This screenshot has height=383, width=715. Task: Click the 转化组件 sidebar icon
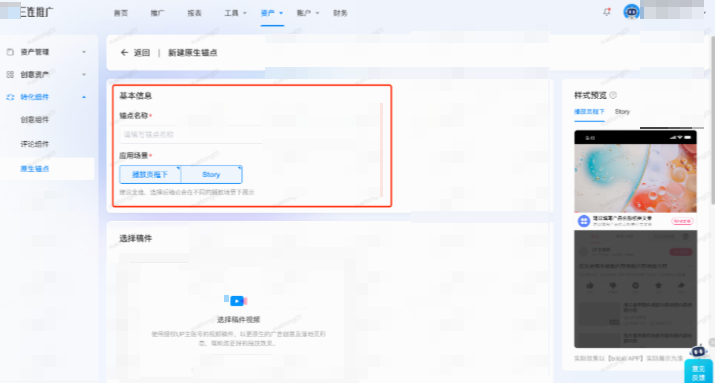tap(10, 97)
